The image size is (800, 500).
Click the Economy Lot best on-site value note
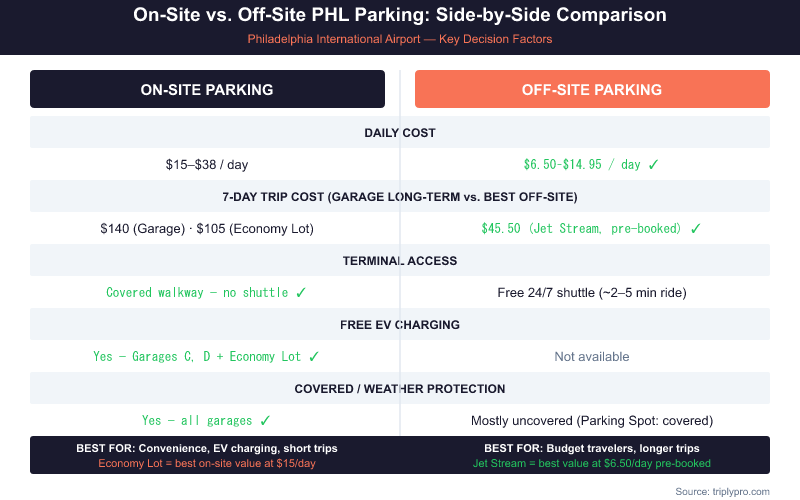coord(207,463)
